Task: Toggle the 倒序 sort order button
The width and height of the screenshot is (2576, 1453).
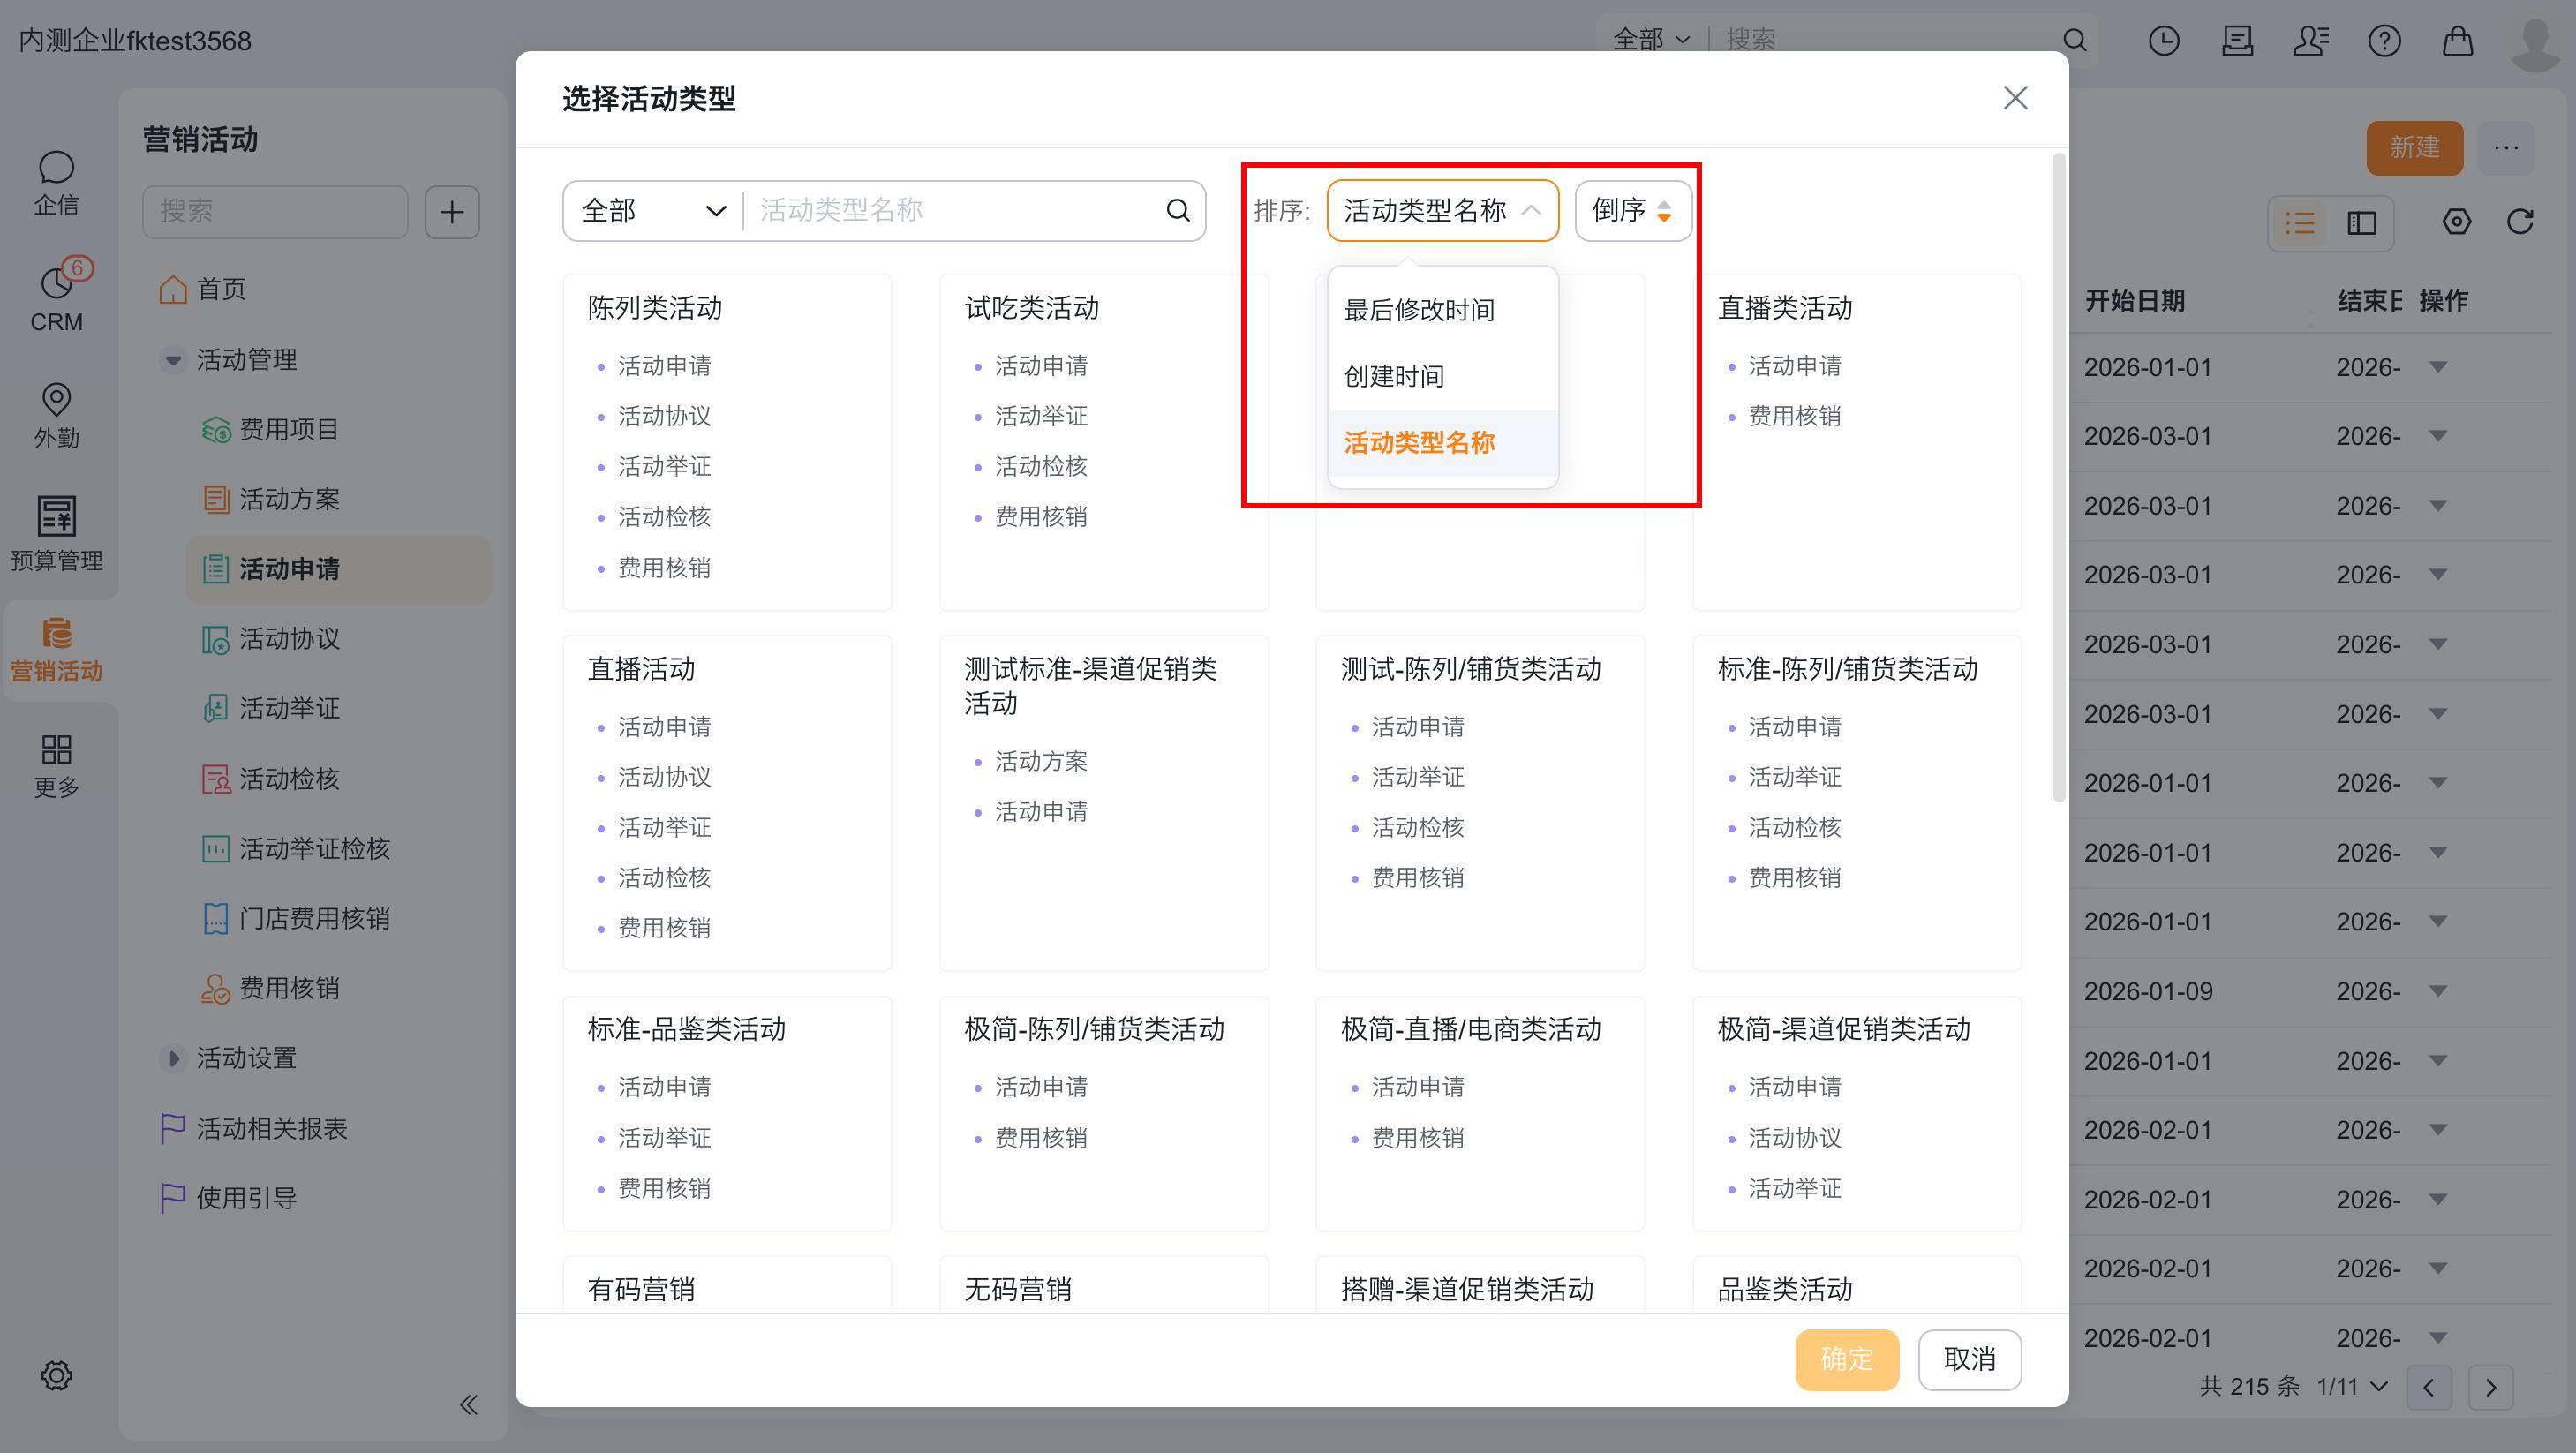Action: [x=1632, y=210]
